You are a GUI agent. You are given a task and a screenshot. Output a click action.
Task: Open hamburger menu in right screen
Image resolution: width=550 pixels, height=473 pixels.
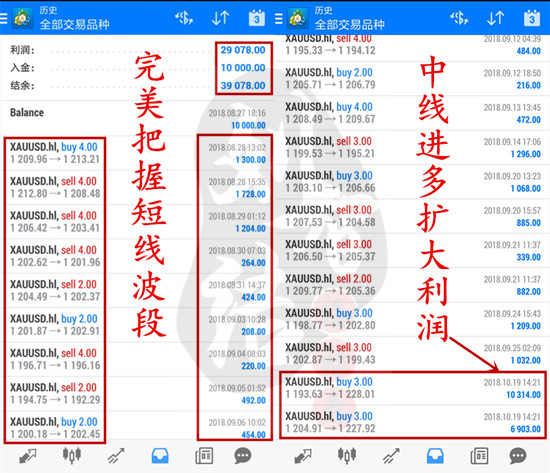coord(279,18)
